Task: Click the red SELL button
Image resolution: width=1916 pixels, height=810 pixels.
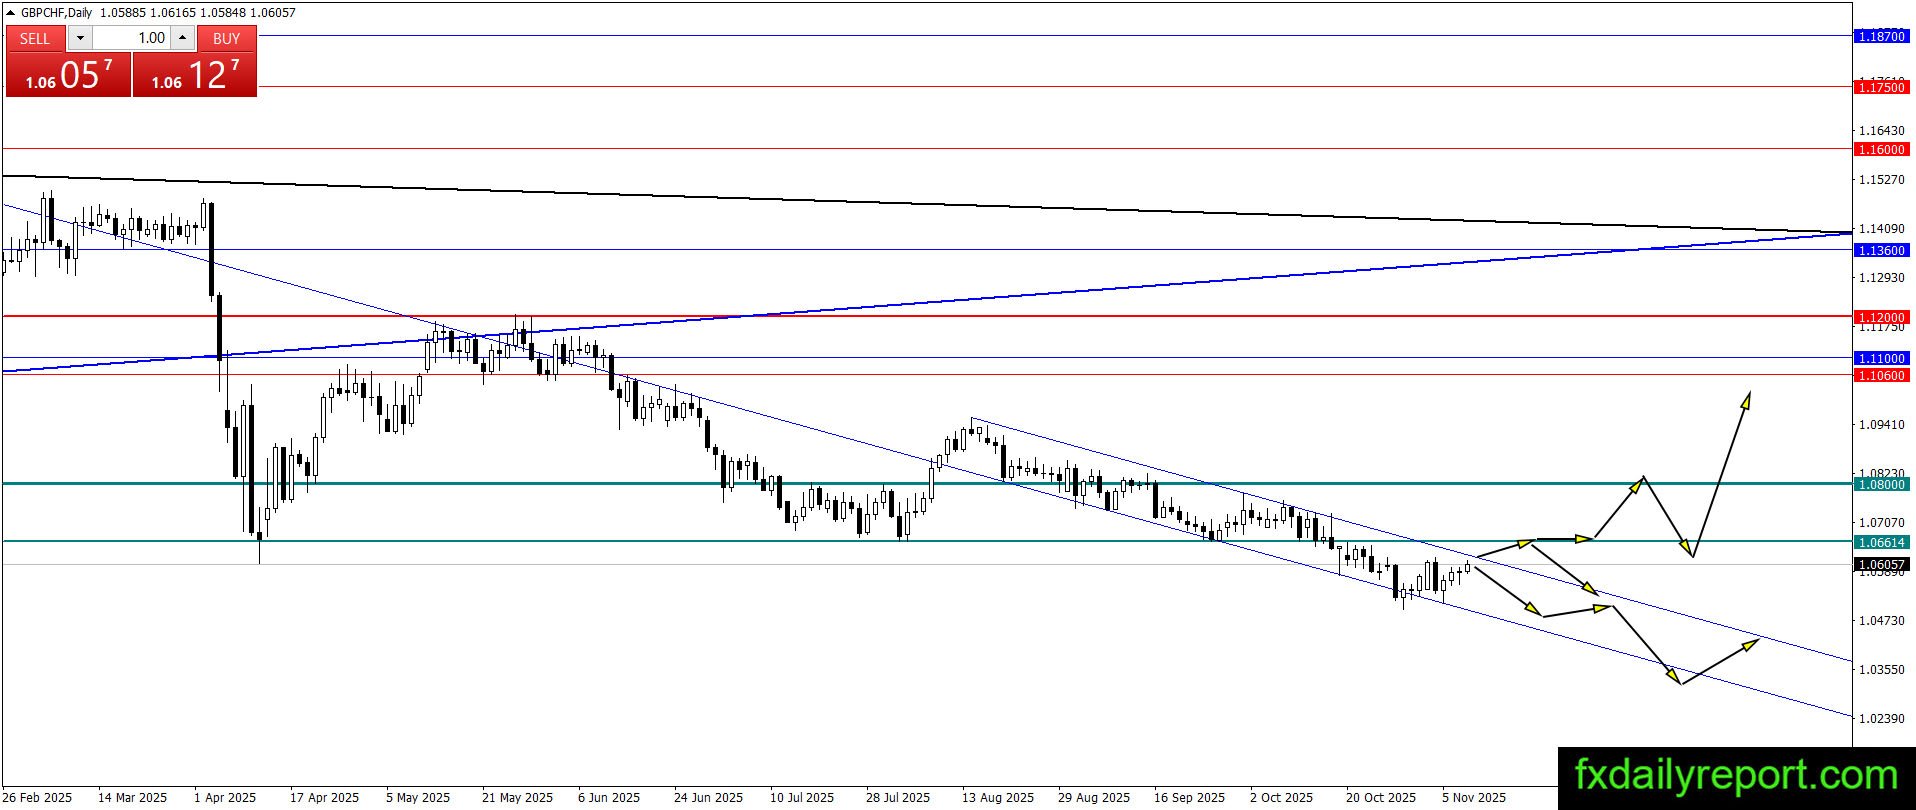Action: [x=35, y=38]
